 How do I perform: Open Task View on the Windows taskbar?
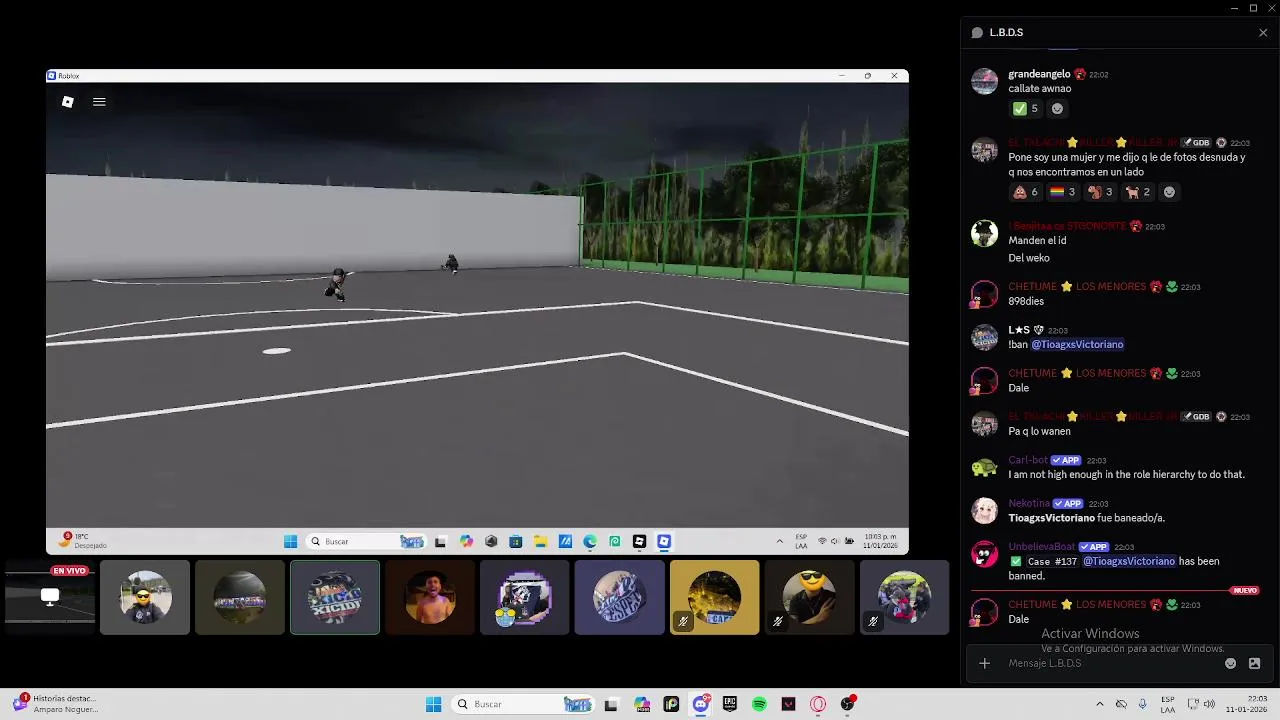611,704
